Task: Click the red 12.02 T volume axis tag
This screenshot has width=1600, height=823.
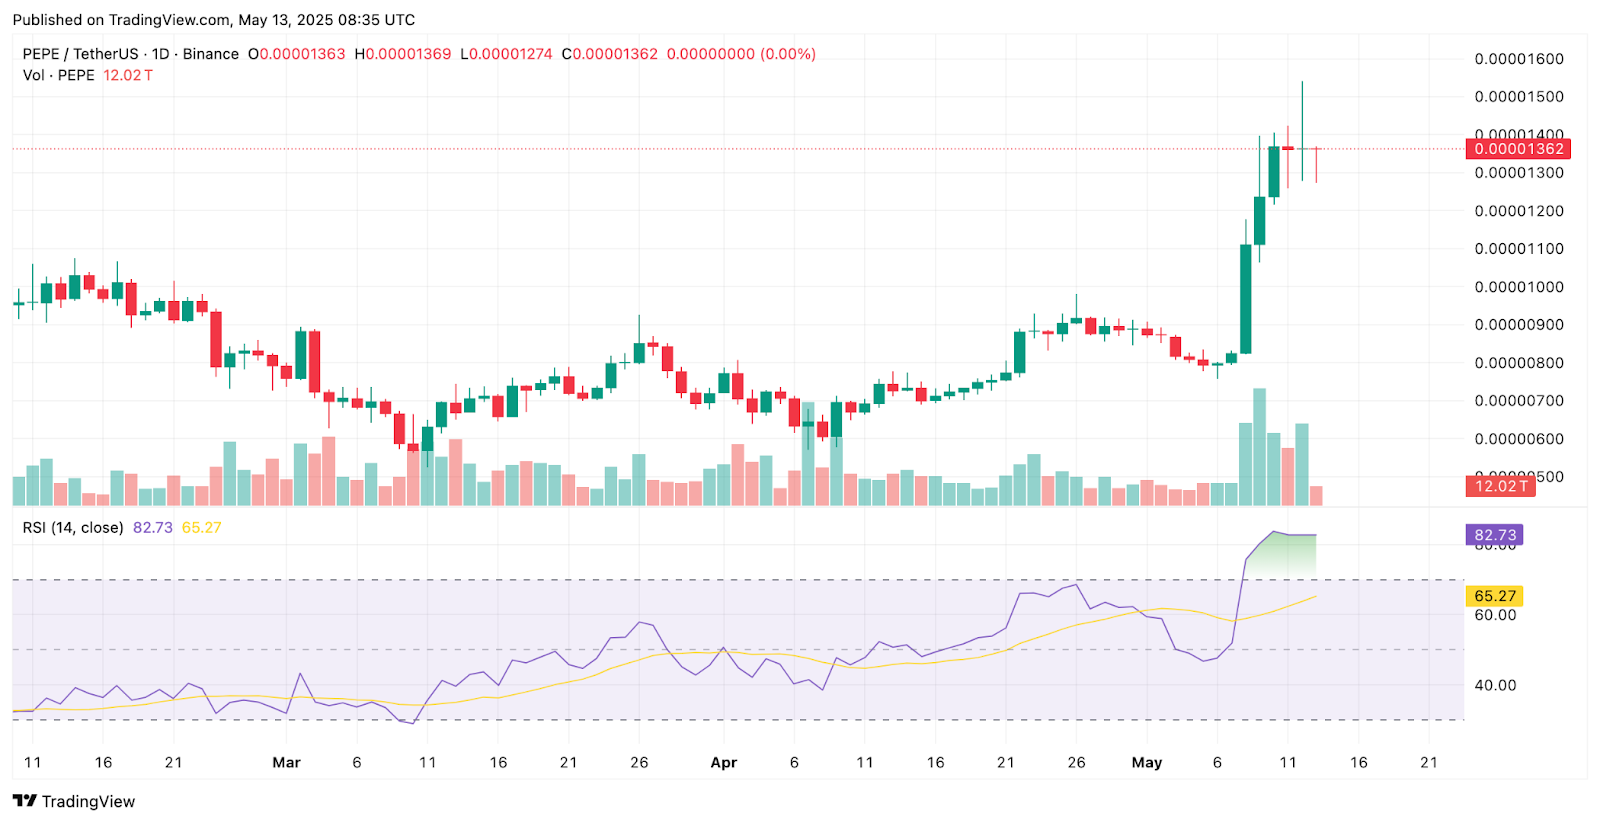Action: (1501, 486)
